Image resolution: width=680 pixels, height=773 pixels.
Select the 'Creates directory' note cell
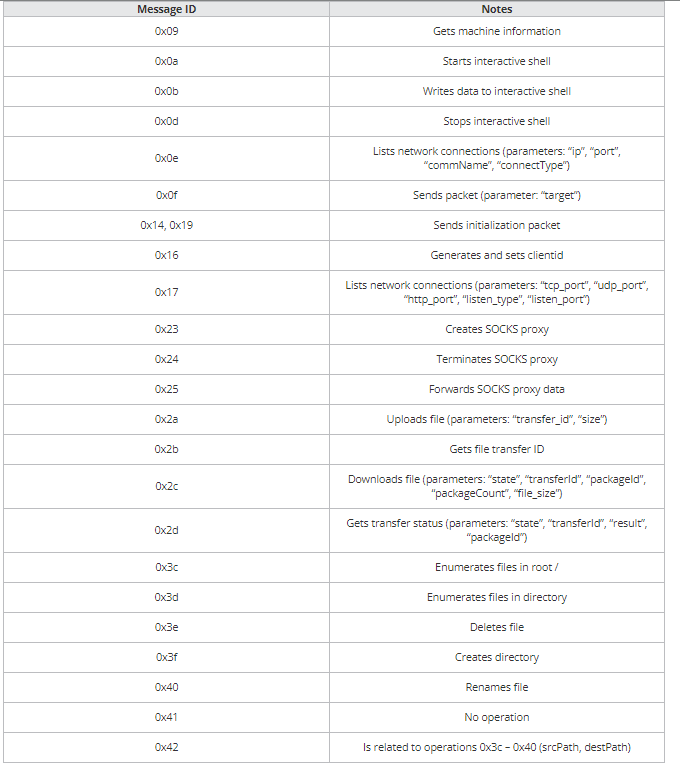(x=497, y=658)
